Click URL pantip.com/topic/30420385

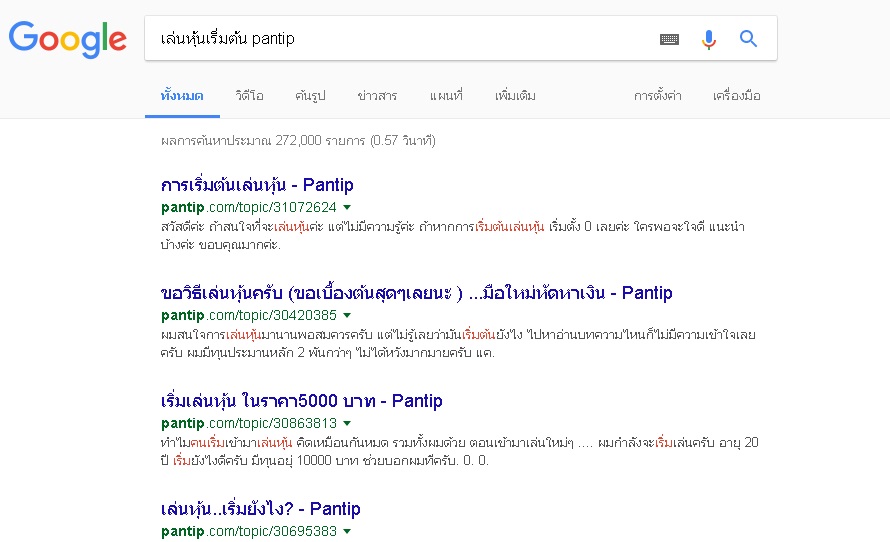249,315
